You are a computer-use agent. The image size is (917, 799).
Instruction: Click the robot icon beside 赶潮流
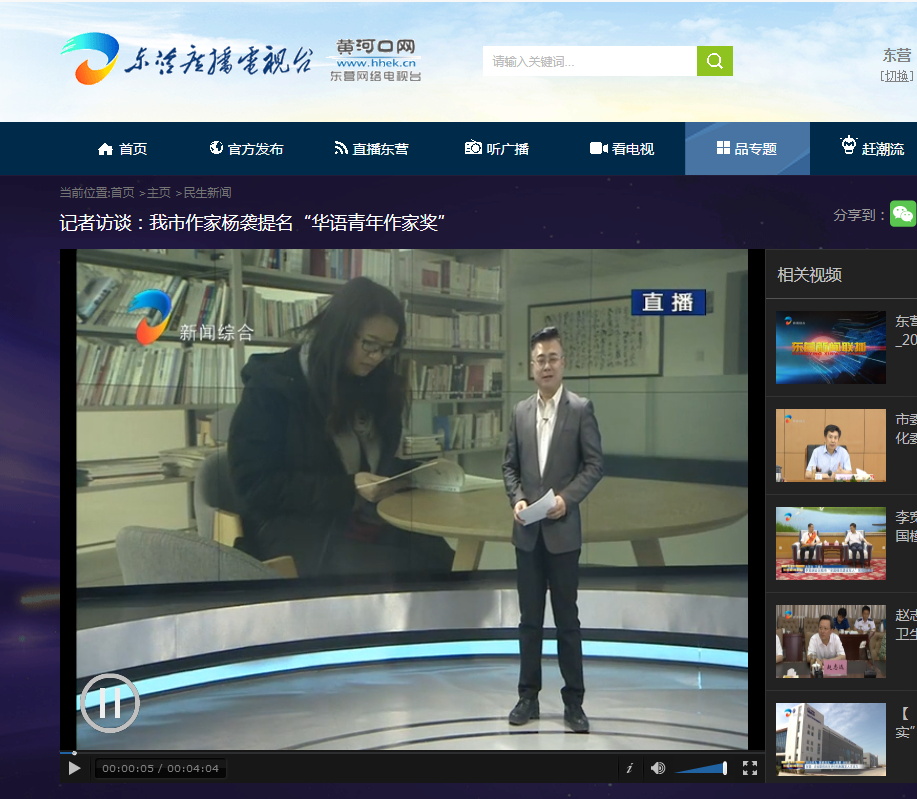pos(849,144)
